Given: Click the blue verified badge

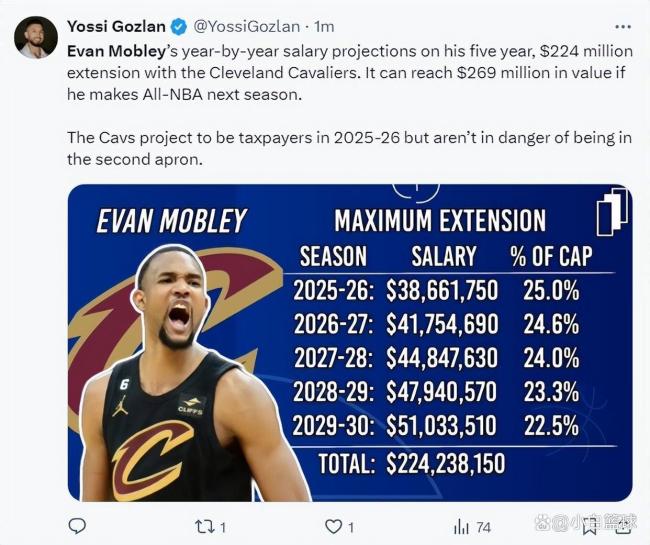Looking at the screenshot, I should pos(179,27).
